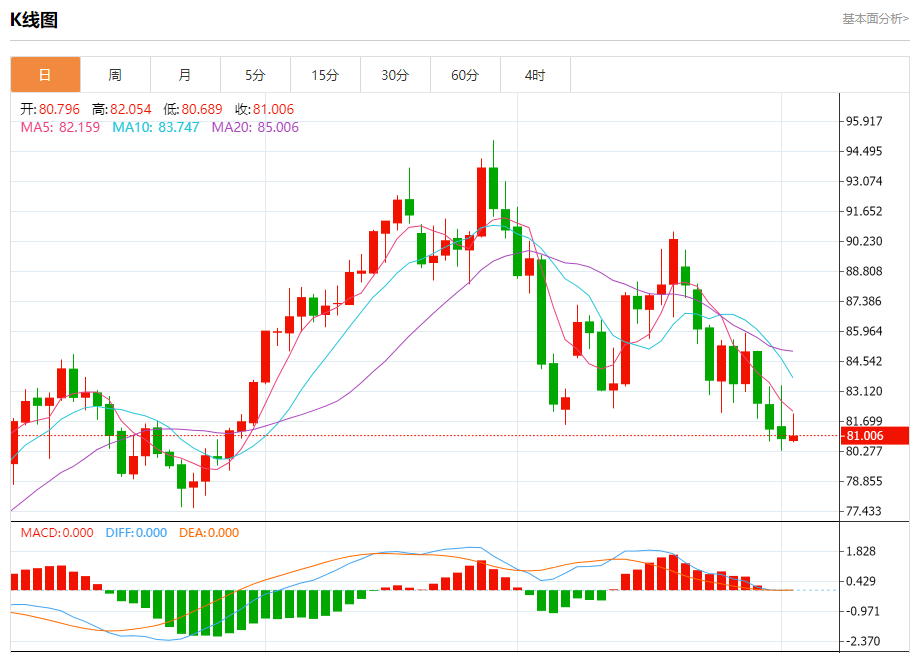Click the 94.495 price axis label
The height and width of the screenshot is (653, 918).
(864, 151)
